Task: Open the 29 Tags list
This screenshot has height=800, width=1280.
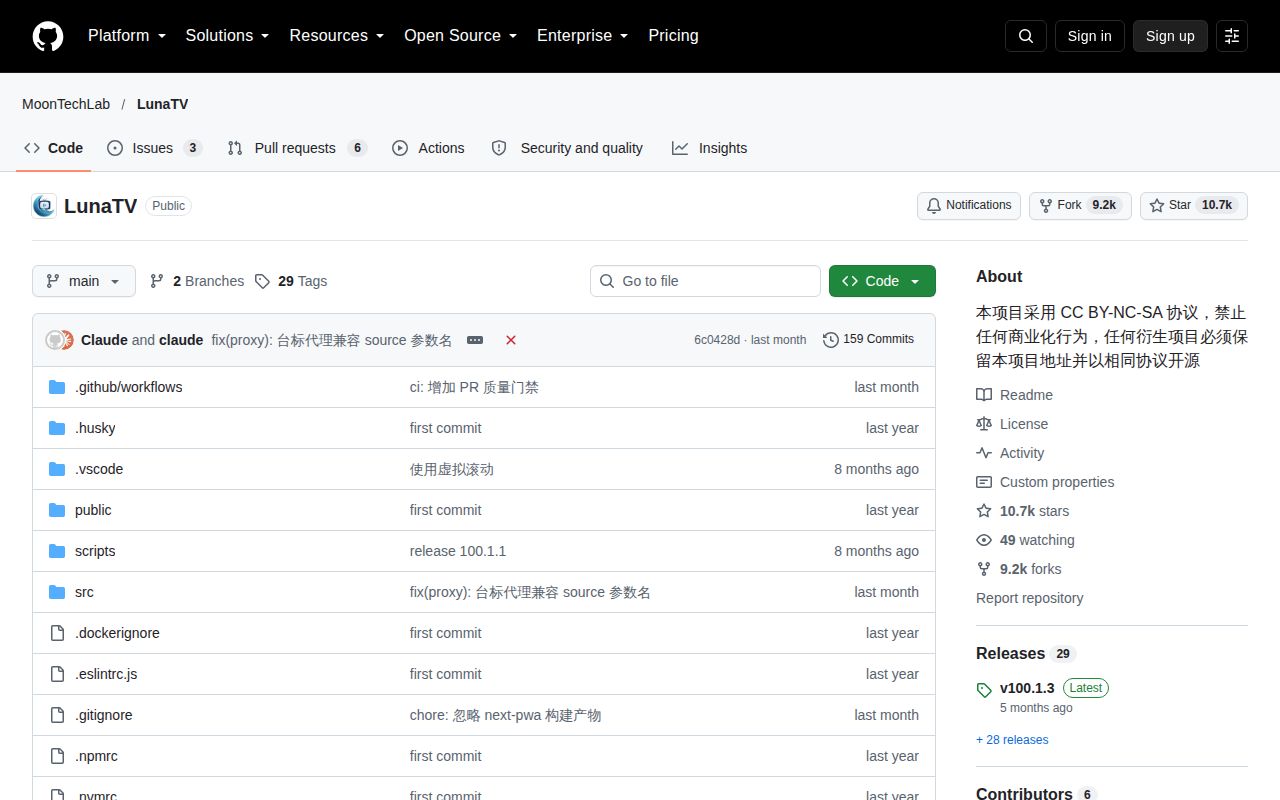Action: 291,281
